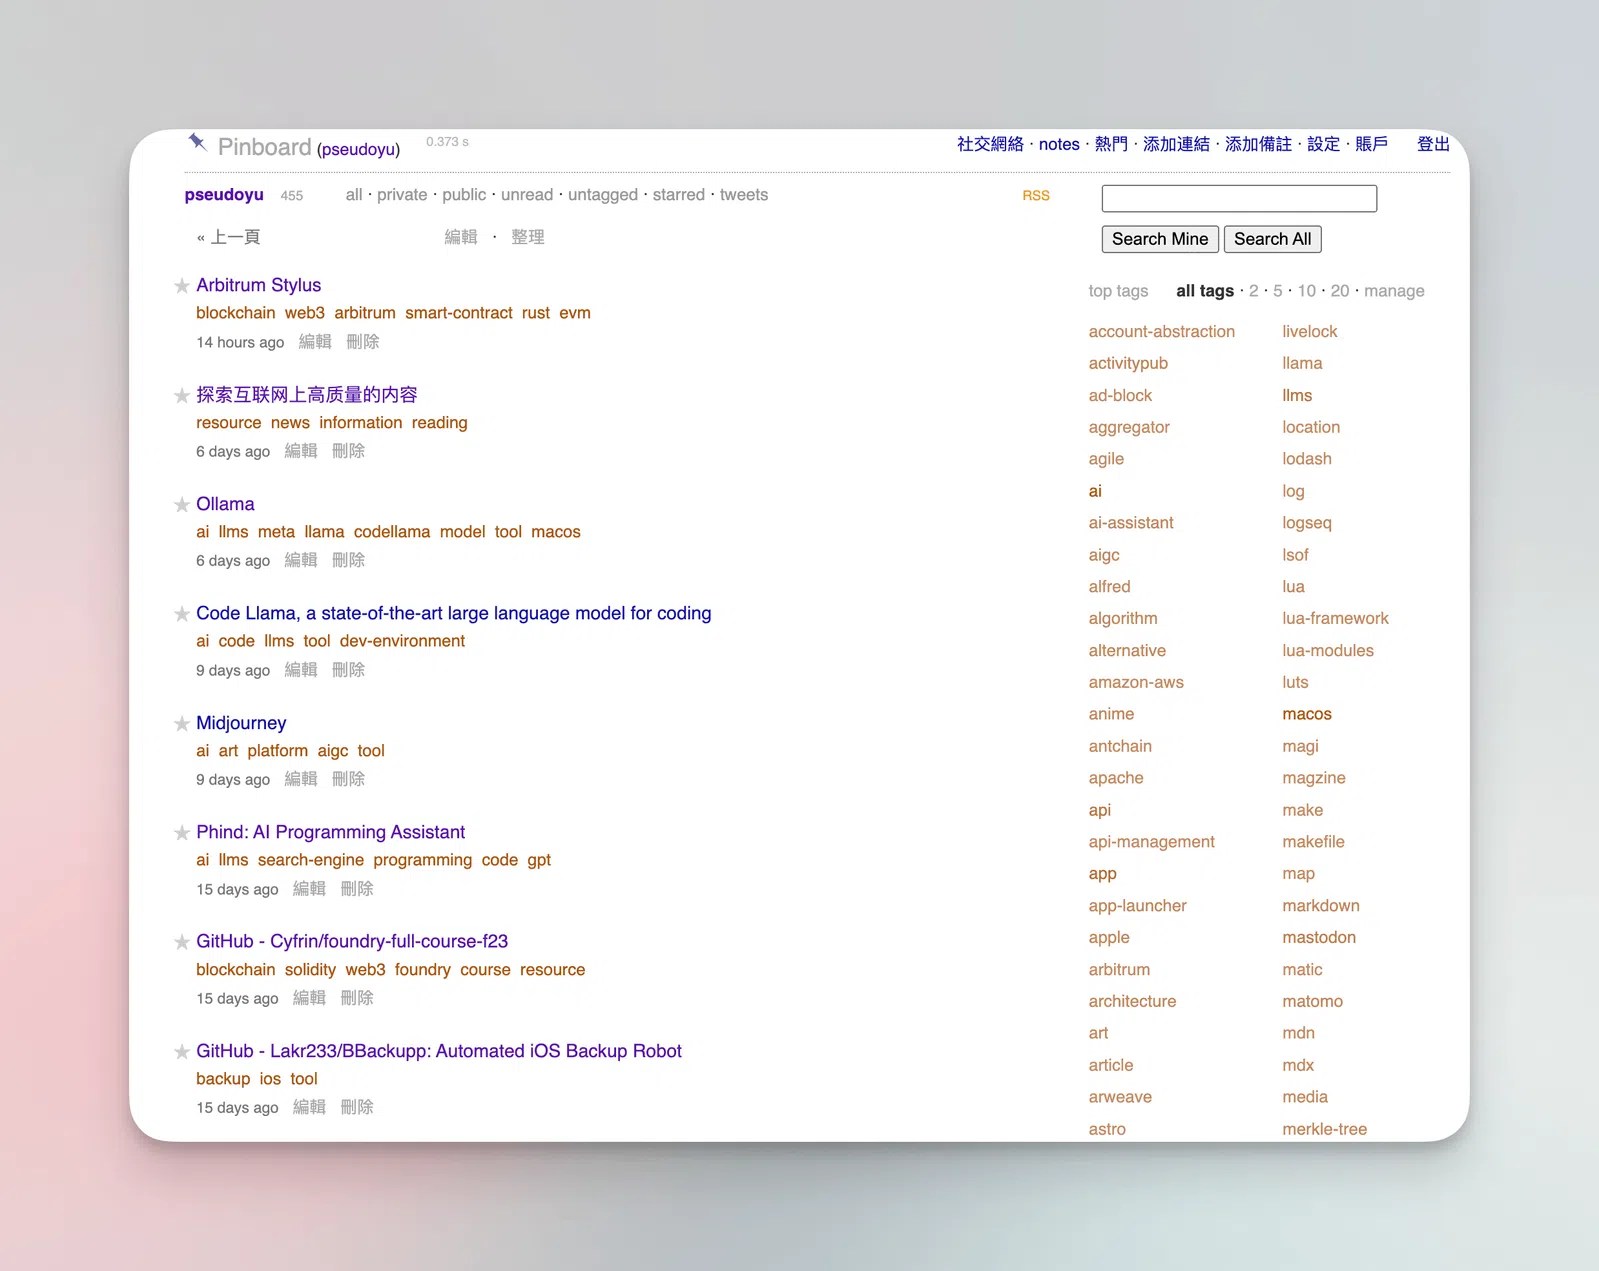The image size is (1599, 1271).
Task: Click 編輯 for Code Llama bookmark
Action: pos(301,670)
